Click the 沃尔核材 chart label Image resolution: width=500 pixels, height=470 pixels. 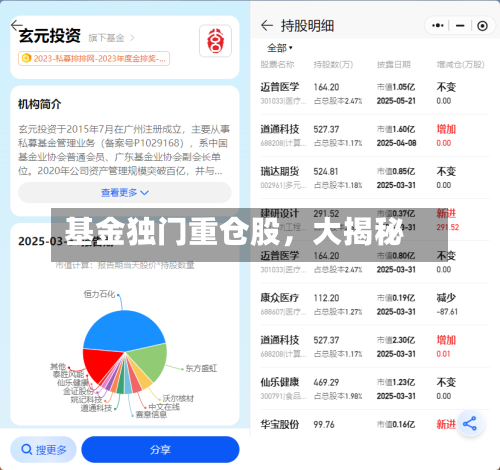(x=178, y=398)
